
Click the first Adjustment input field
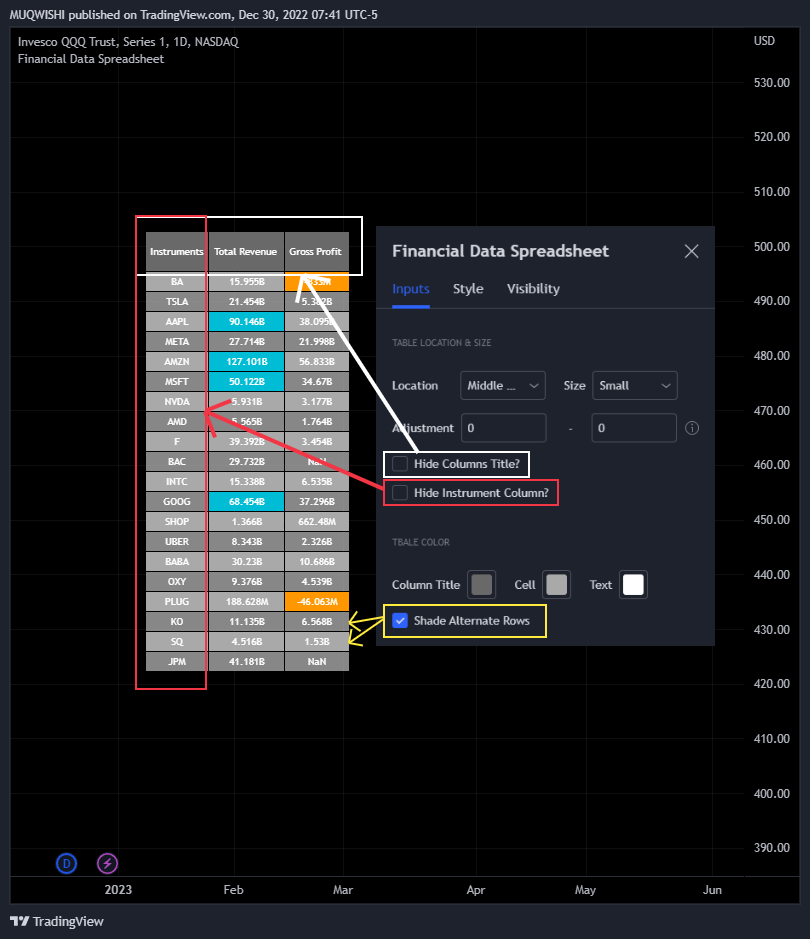pos(503,428)
